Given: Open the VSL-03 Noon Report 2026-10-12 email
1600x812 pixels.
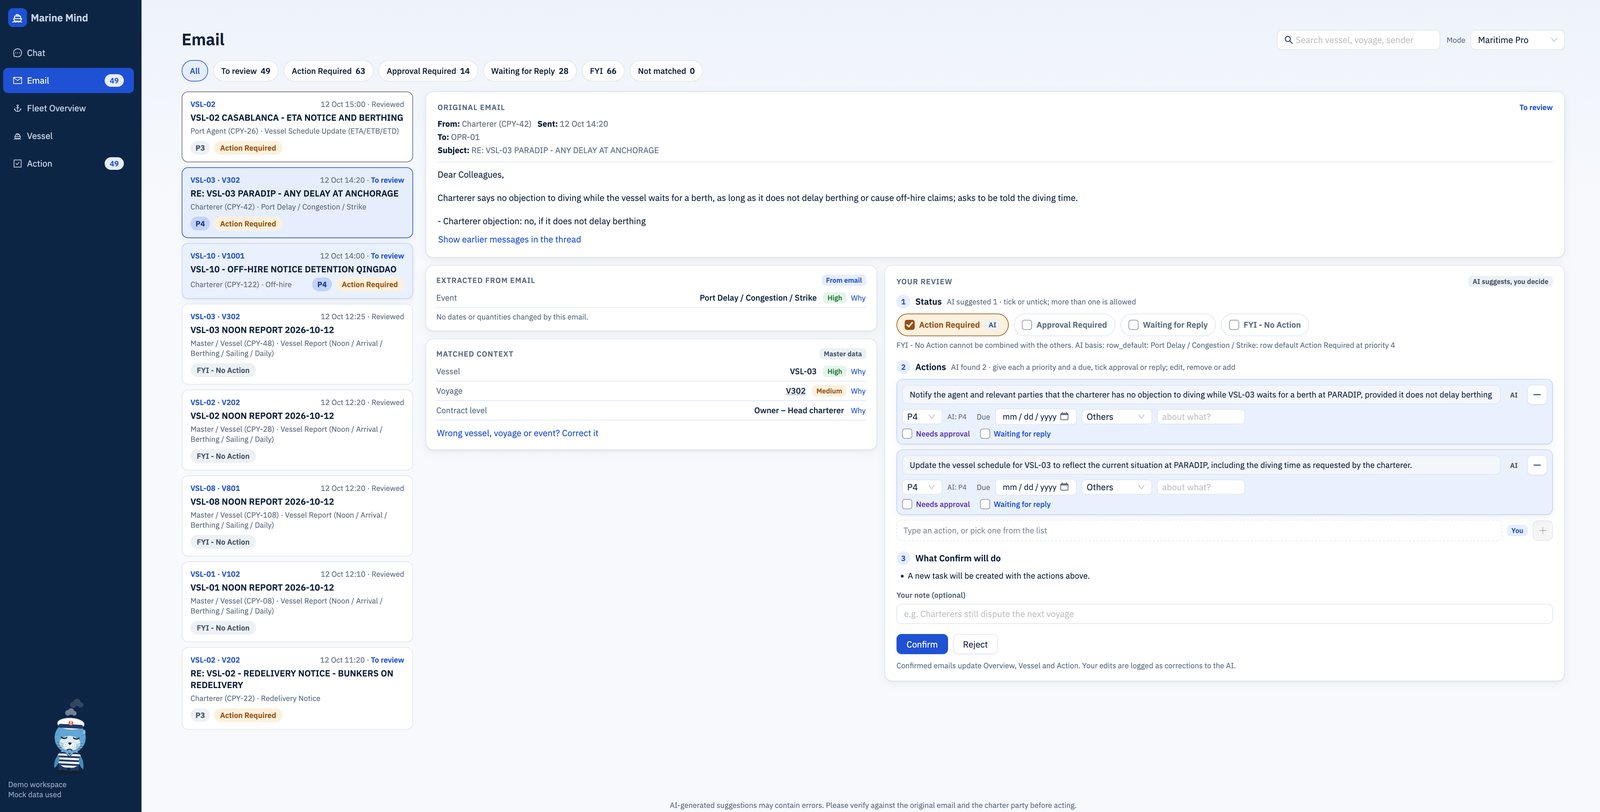Looking at the screenshot, I should pyautogui.click(x=297, y=345).
